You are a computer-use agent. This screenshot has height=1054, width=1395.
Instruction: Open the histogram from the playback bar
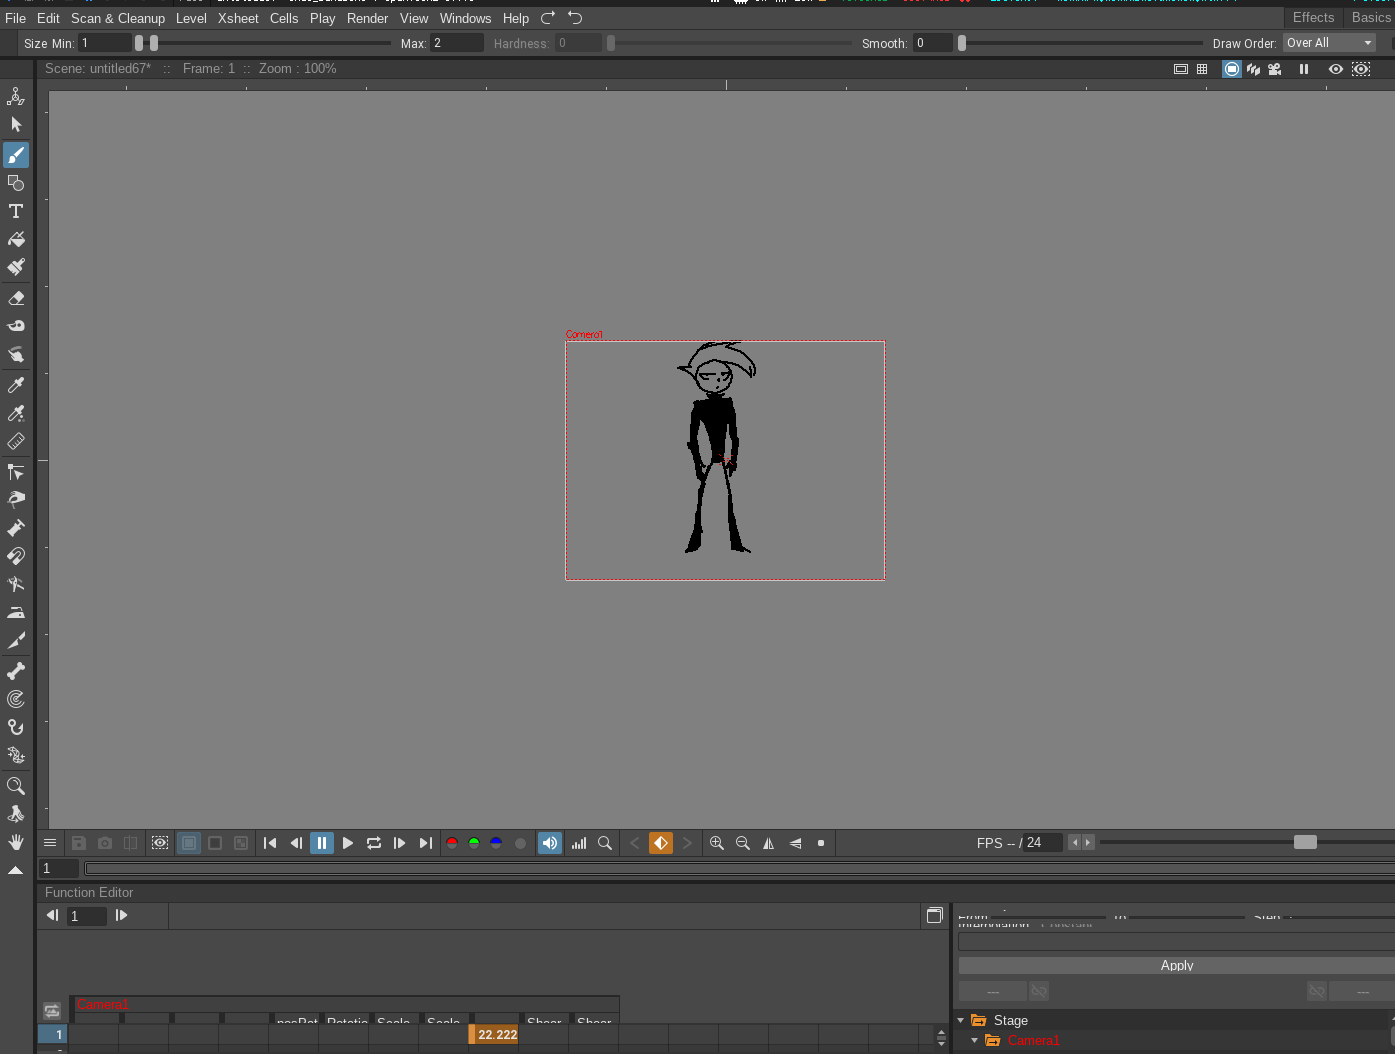(578, 843)
